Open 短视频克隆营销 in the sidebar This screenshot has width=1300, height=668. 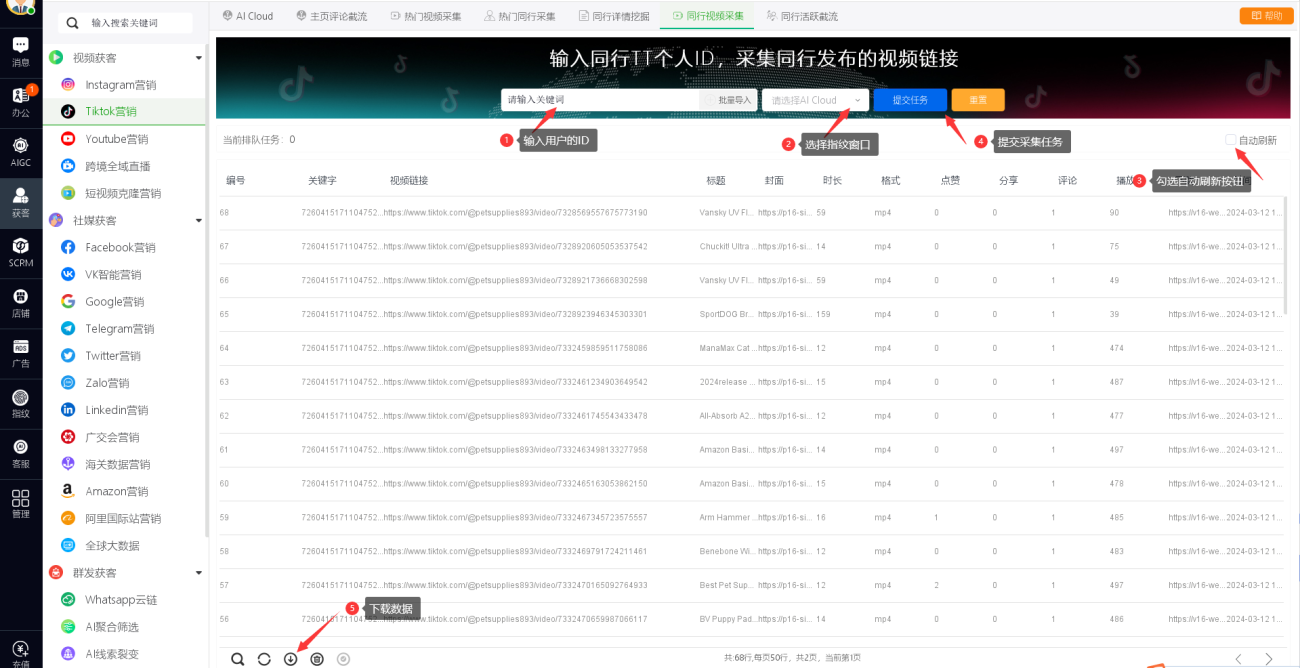pos(122,193)
